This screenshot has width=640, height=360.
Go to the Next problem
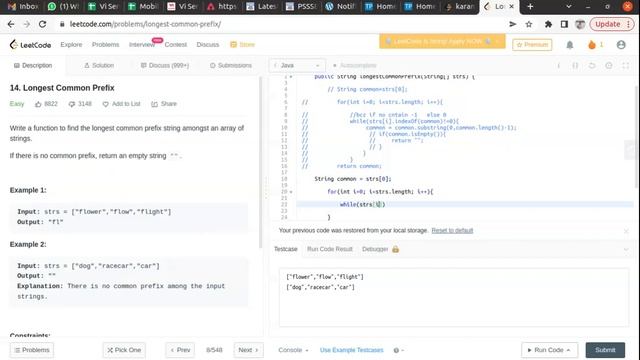[x=248, y=350]
